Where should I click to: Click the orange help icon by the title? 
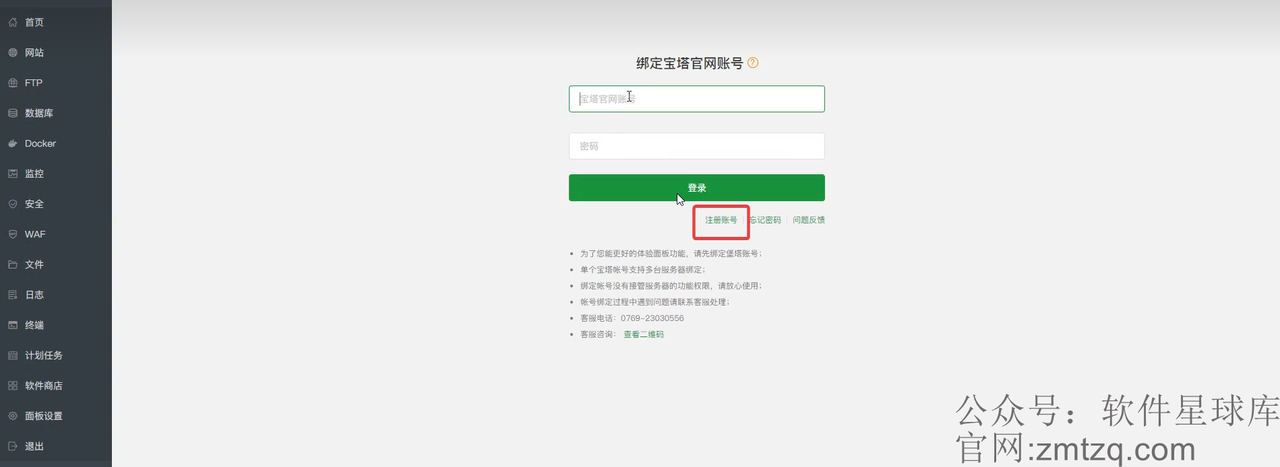pos(753,62)
